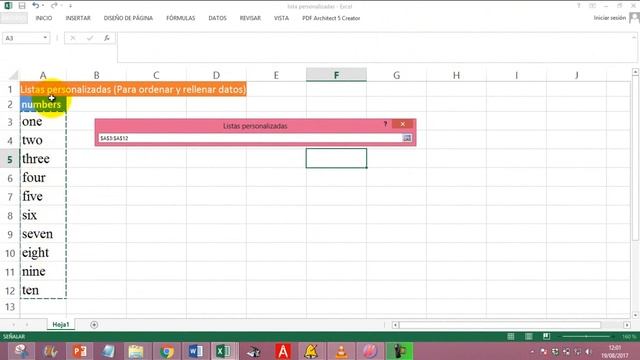Viewport: 640px width, 360px height.
Task: Switch to the Hoja1 sheet tab
Action: click(x=61, y=324)
